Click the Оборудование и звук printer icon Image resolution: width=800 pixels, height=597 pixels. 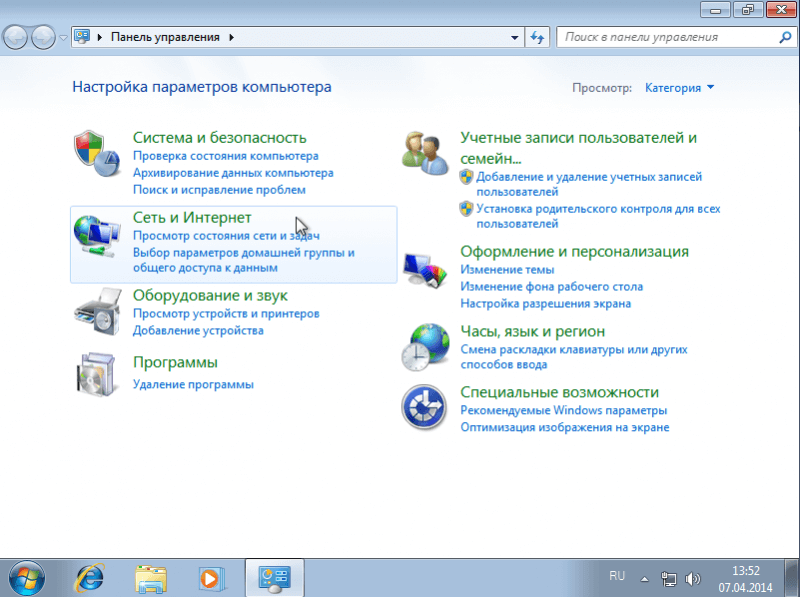pyautogui.click(x=97, y=312)
